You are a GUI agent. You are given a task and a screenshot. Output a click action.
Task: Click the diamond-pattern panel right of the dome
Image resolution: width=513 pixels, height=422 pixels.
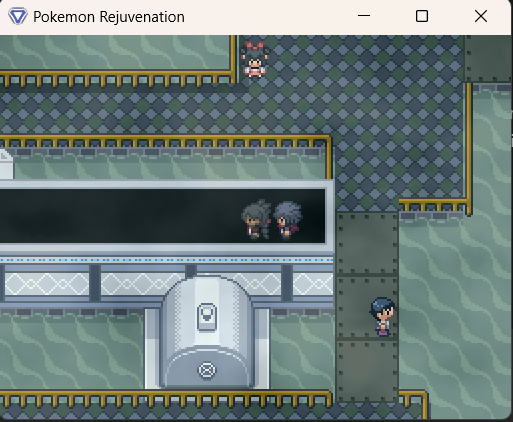click(313, 284)
